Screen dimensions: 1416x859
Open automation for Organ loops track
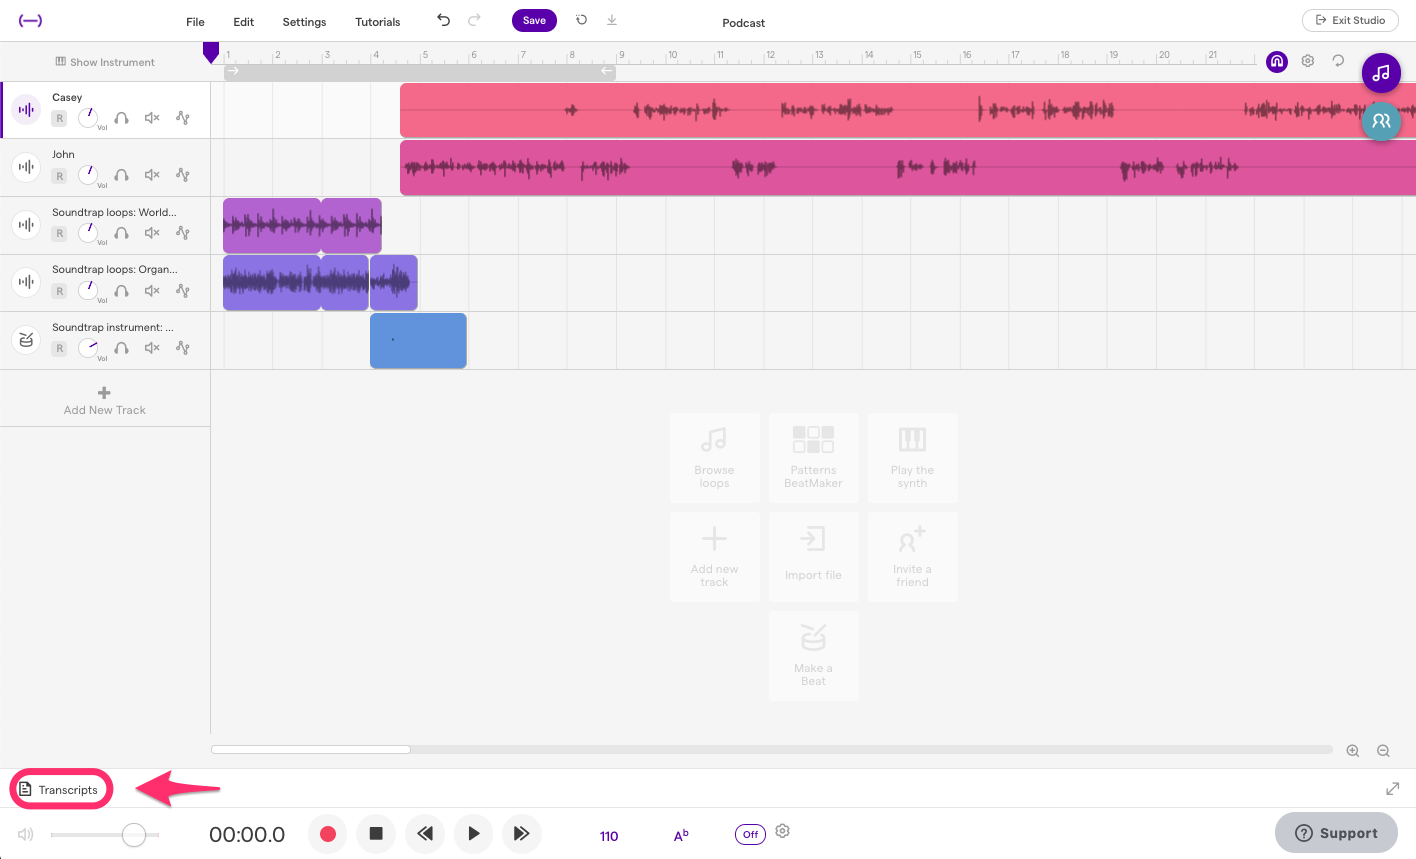pyautogui.click(x=183, y=291)
